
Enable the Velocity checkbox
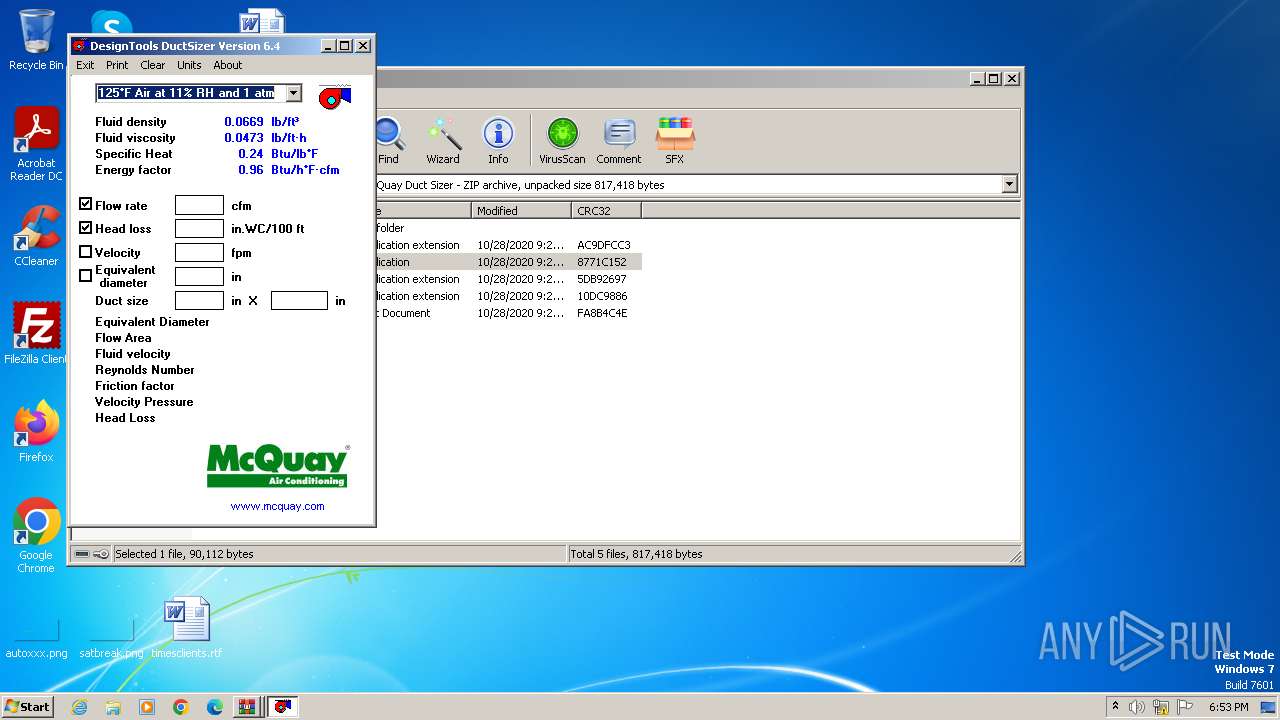pyautogui.click(x=86, y=252)
